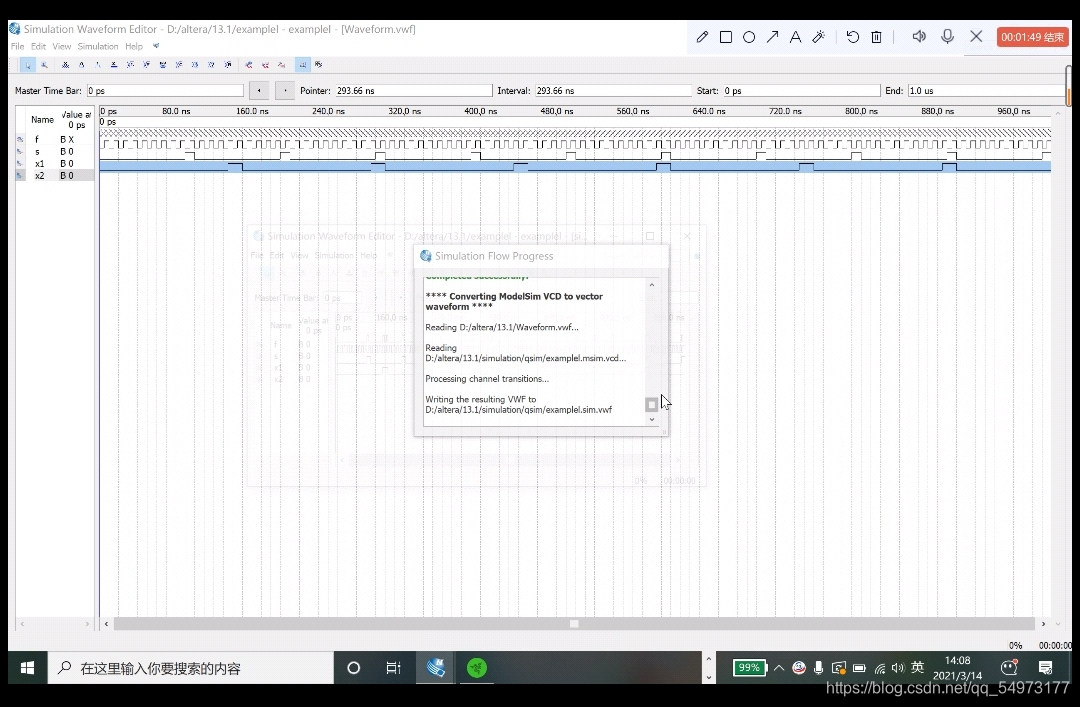Image resolution: width=1080 pixels, height=707 pixels.
Task: Open the taskbar notification center
Action: (1046, 668)
